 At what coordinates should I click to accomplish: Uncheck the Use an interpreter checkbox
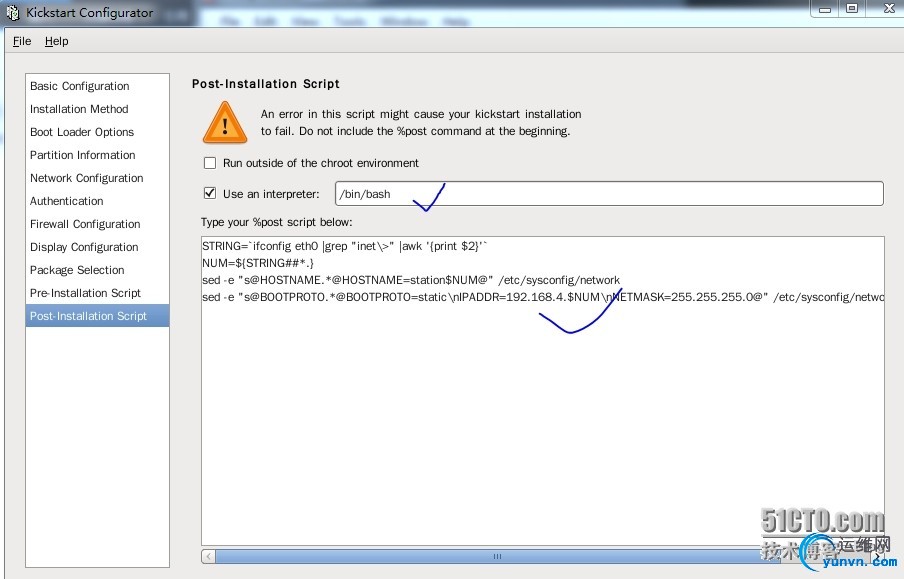(x=210, y=193)
